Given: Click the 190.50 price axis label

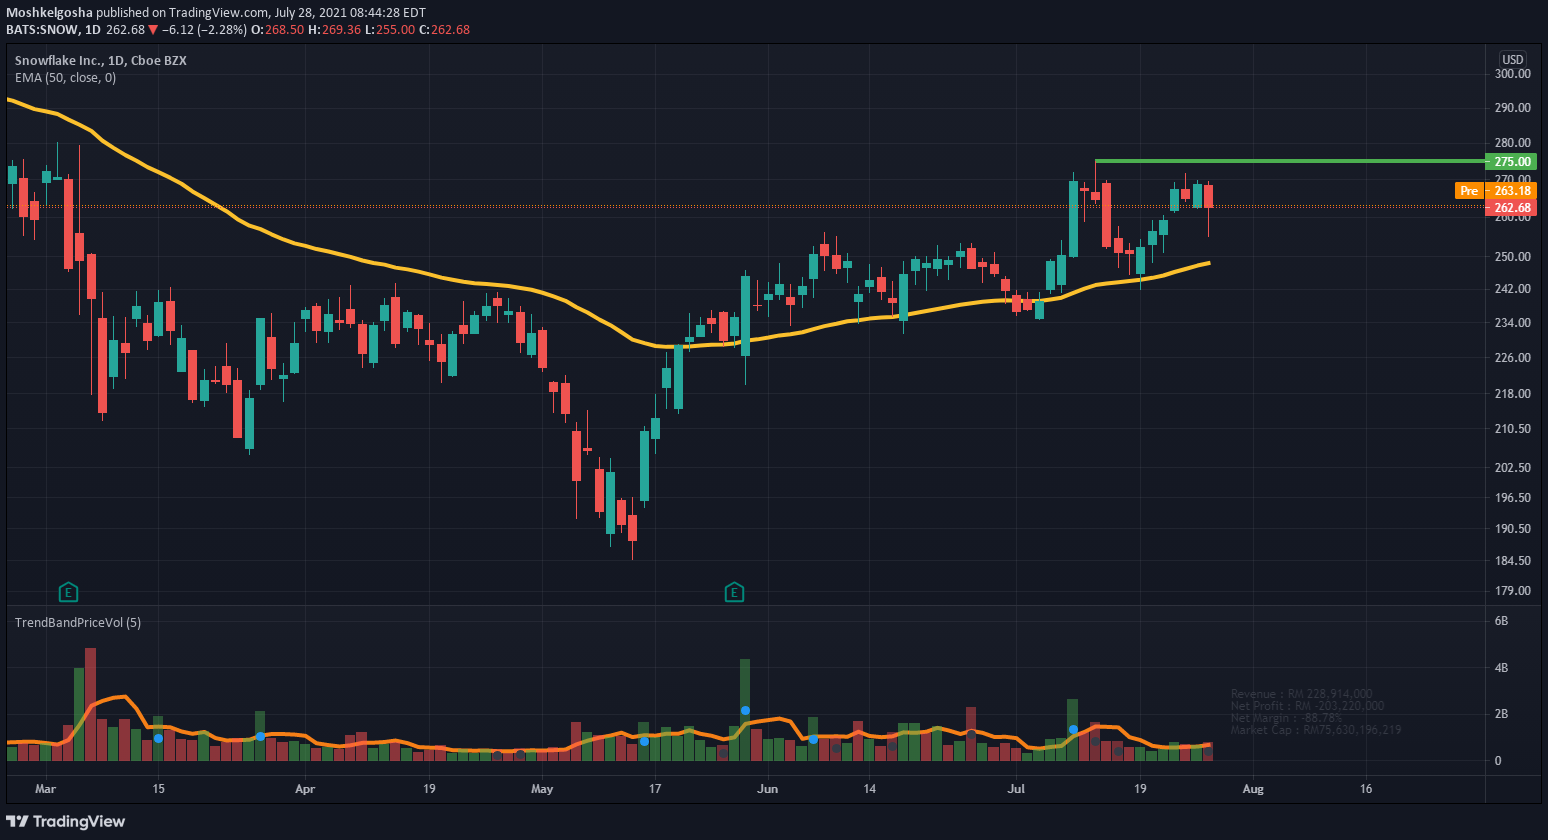Looking at the screenshot, I should [1513, 529].
